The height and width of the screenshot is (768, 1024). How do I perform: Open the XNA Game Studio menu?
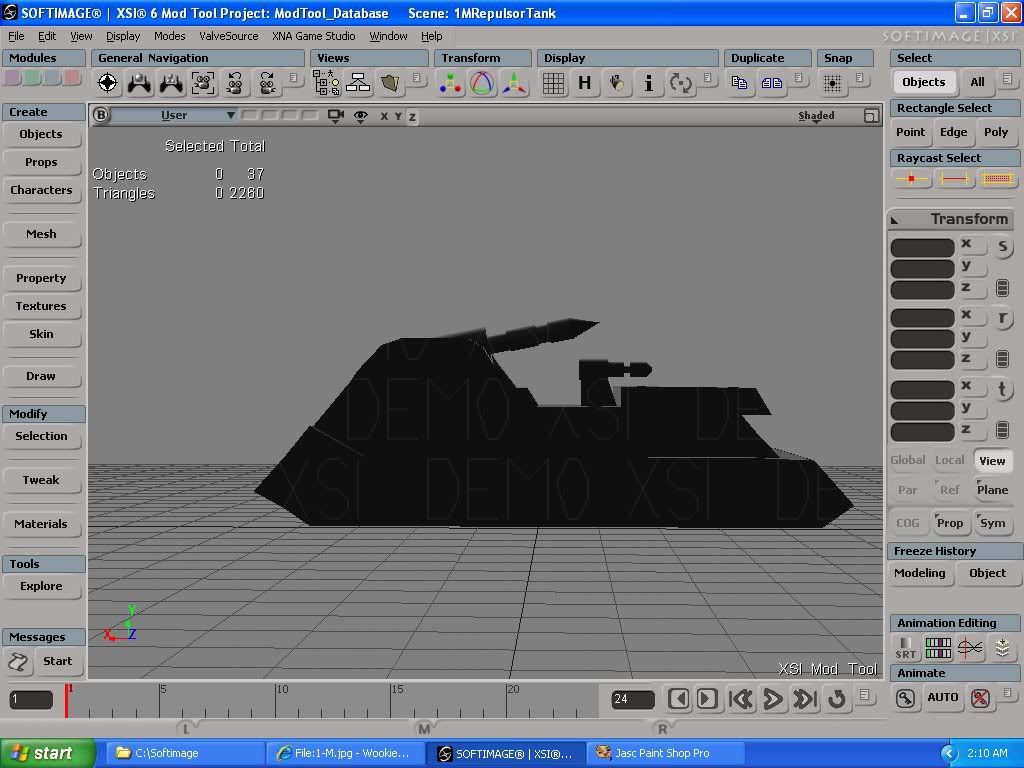313,36
